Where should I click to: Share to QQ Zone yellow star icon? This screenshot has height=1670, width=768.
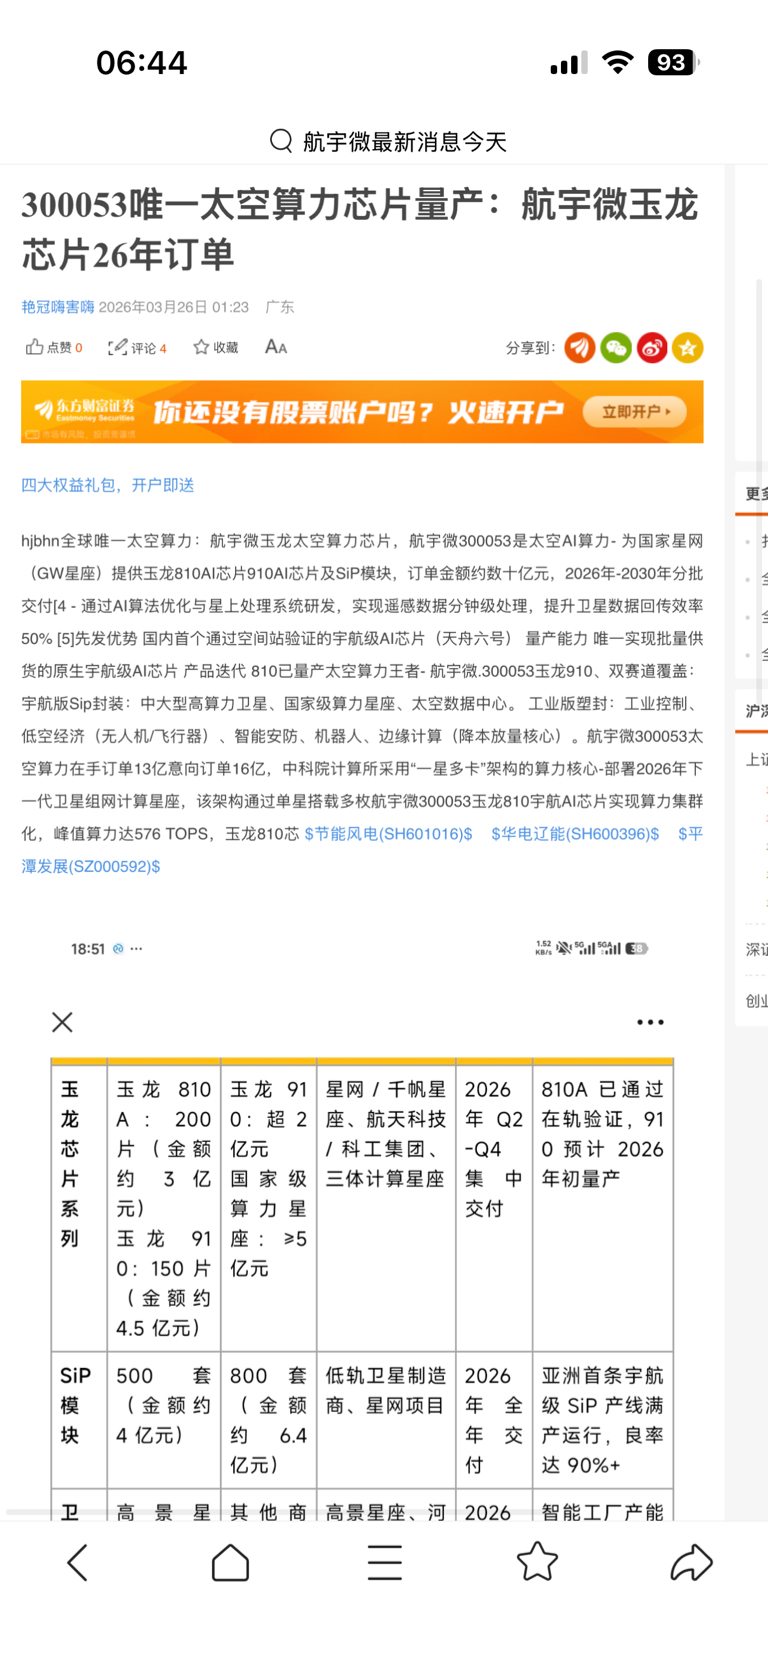click(x=688, y=348)
